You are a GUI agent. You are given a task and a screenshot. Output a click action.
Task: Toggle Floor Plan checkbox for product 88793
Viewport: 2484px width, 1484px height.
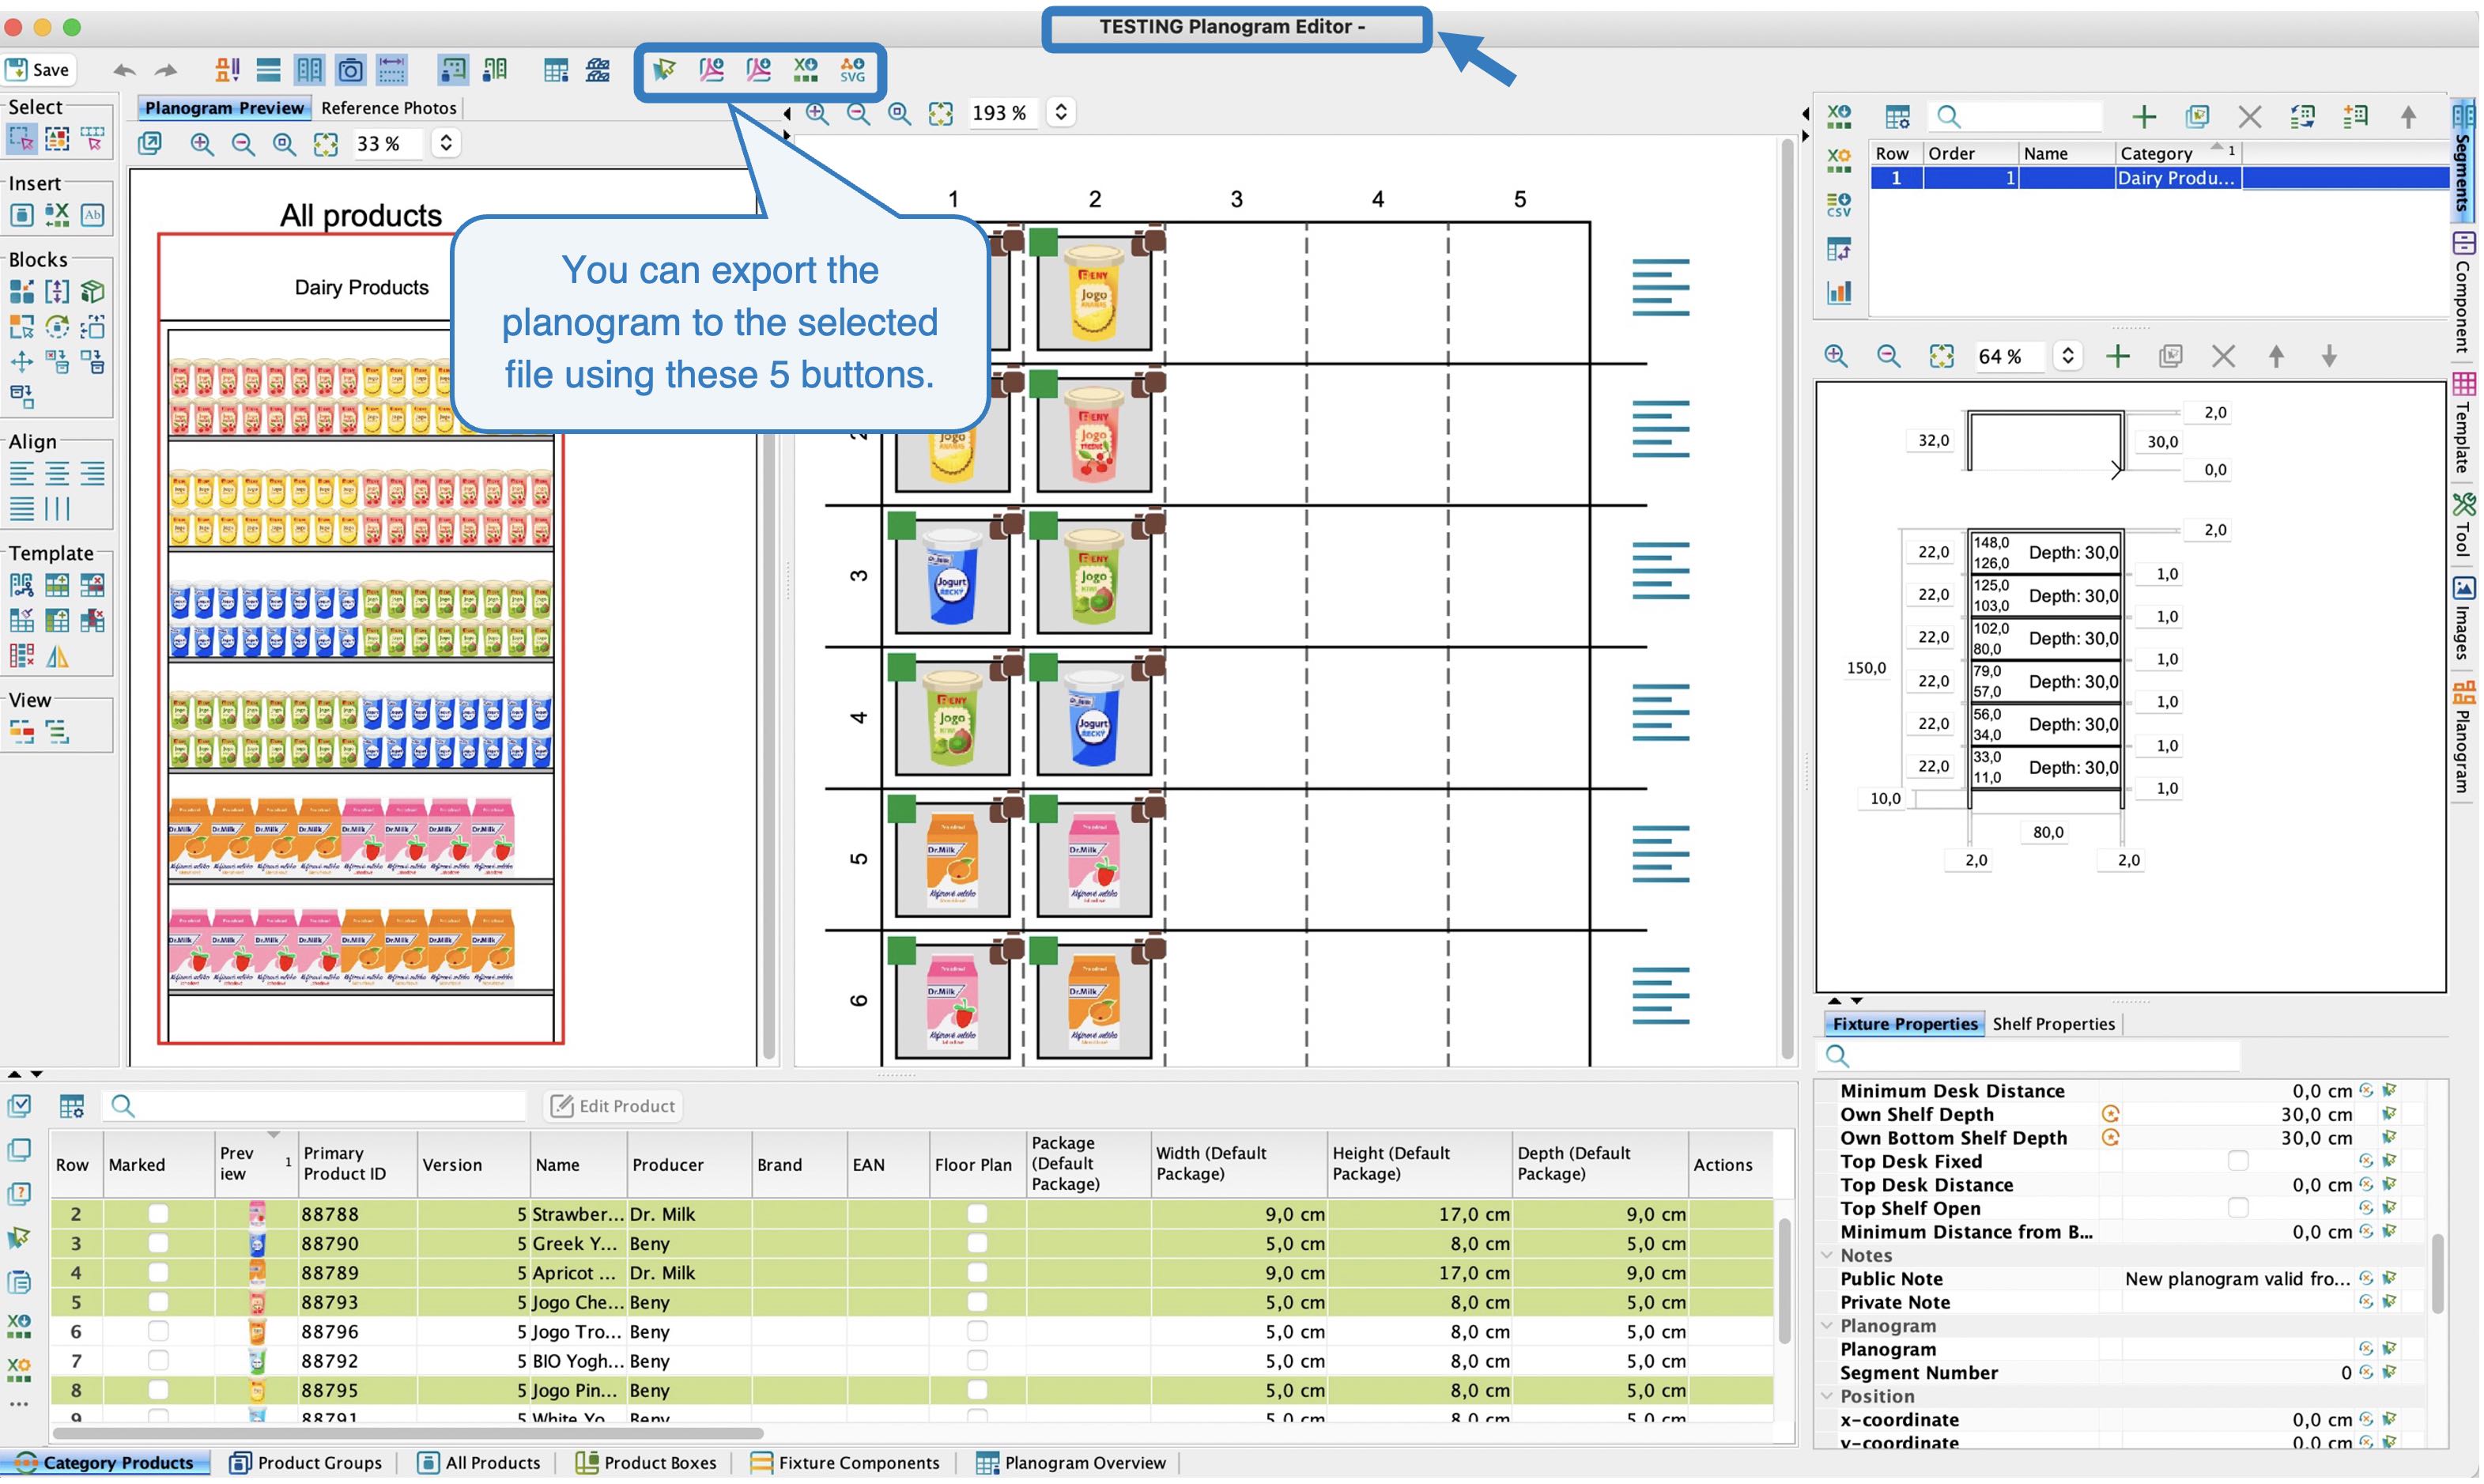977,1302
